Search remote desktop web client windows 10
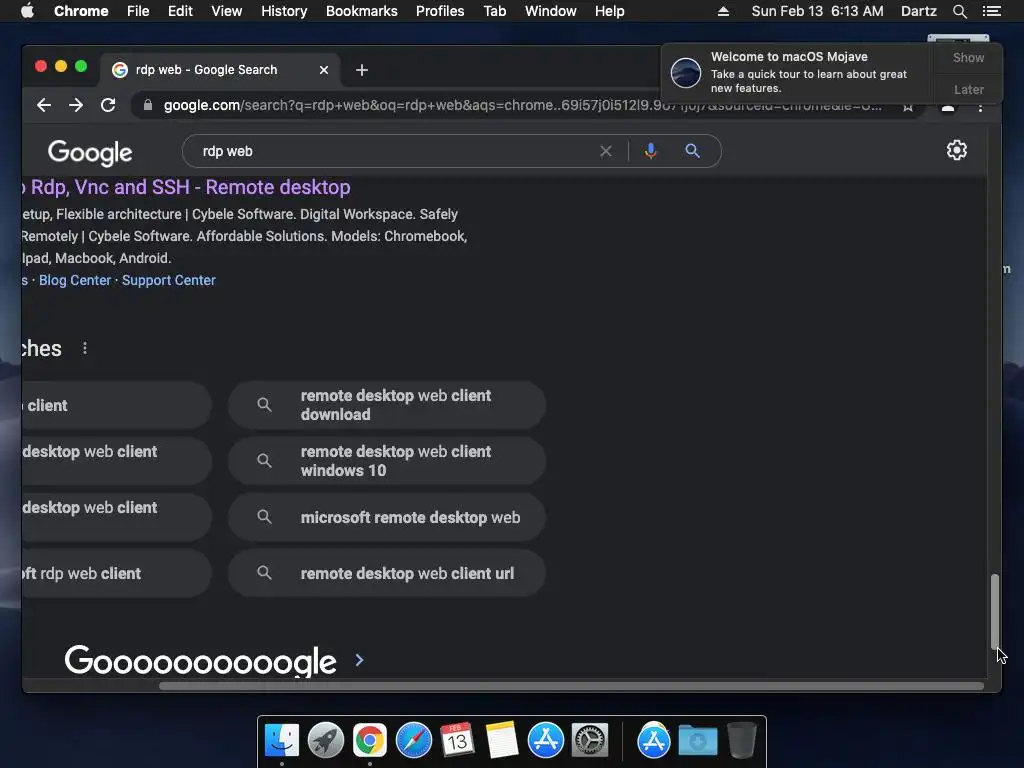 (387, 461)
